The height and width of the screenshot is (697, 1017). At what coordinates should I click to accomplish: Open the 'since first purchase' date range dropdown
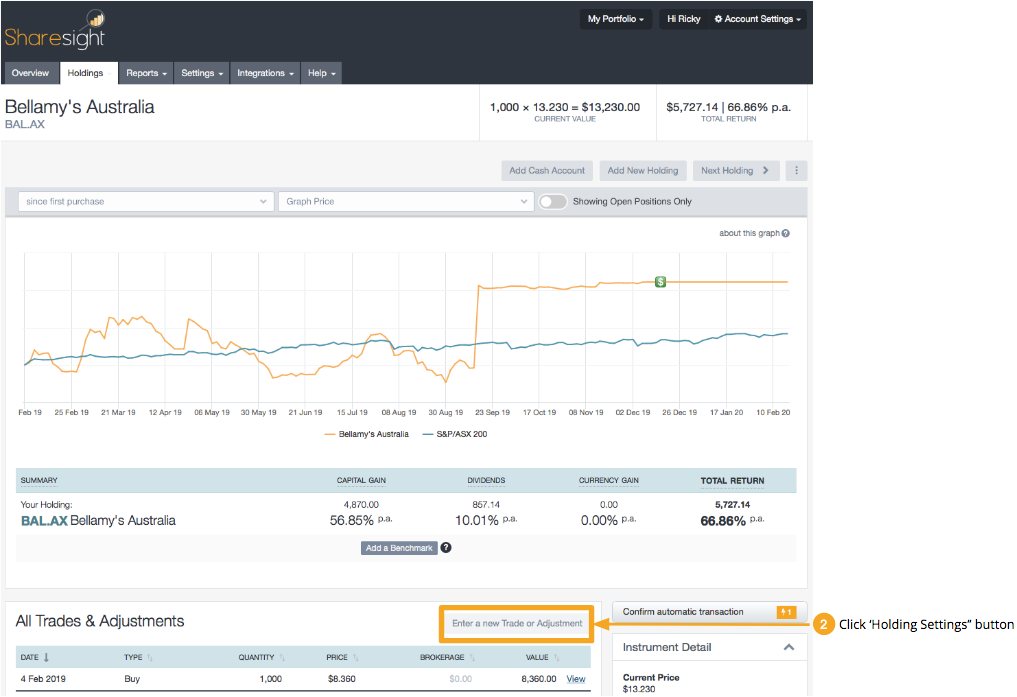(x=145, y=201)
